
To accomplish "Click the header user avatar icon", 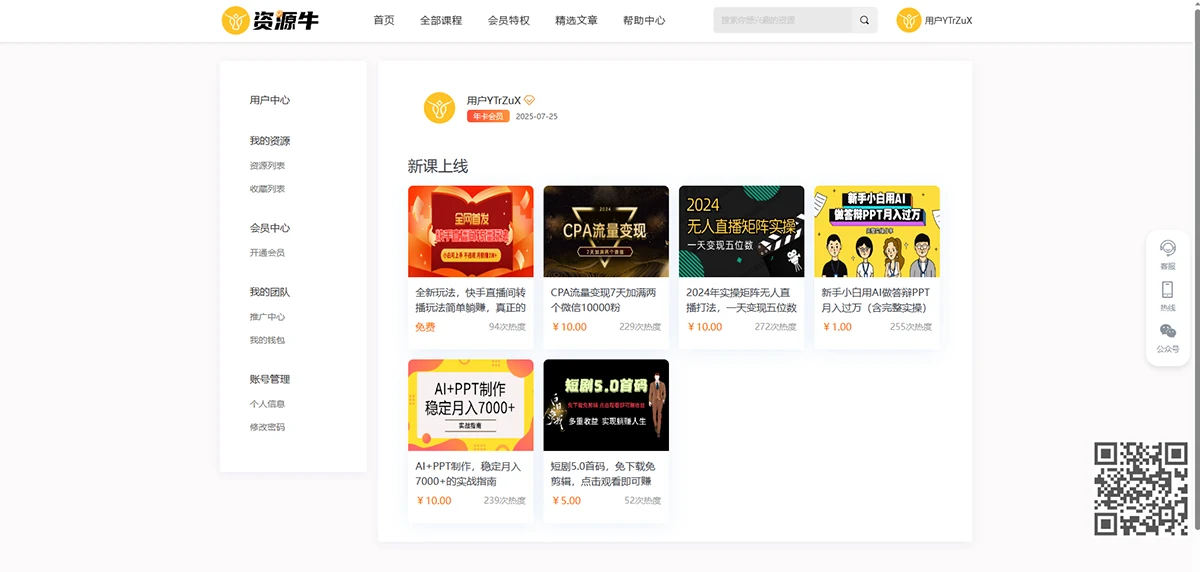I will 908,20.
